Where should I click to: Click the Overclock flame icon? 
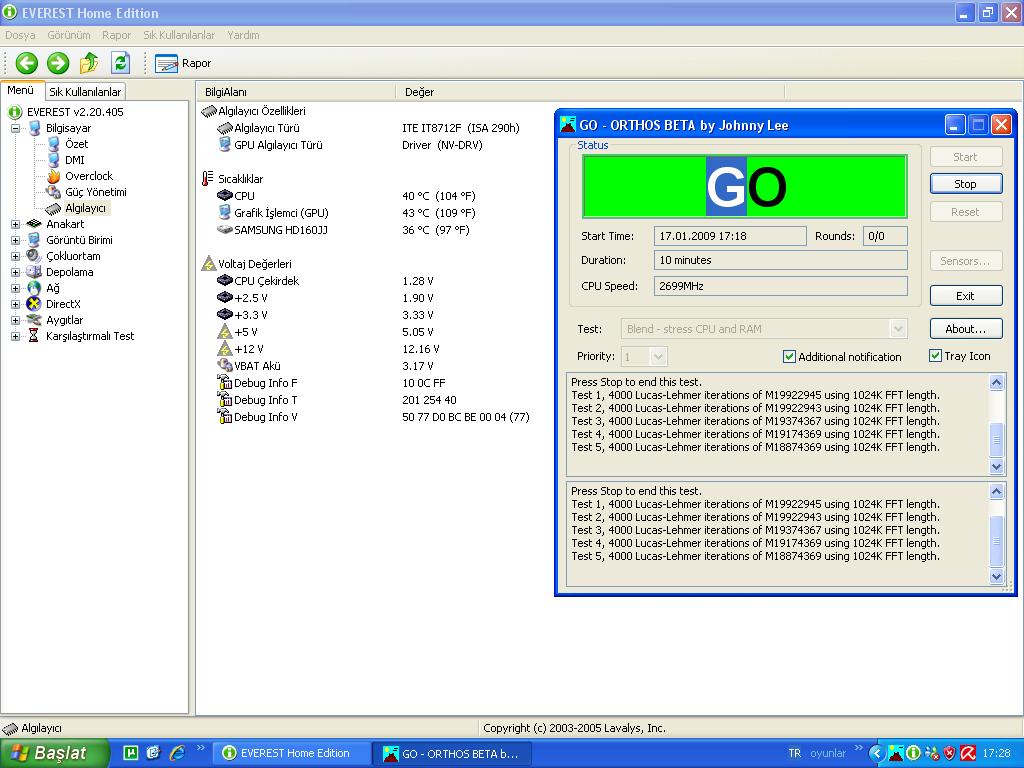point(53,176)
